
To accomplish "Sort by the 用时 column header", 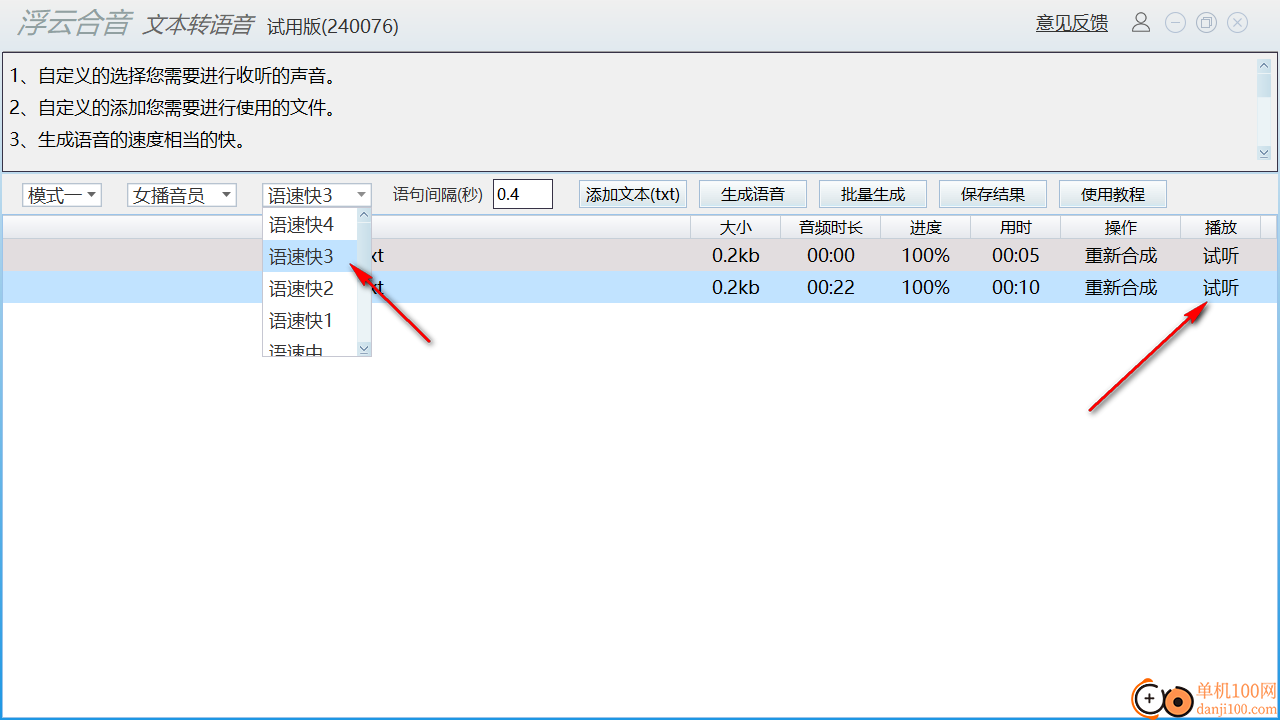I will tap(1016, 227).
